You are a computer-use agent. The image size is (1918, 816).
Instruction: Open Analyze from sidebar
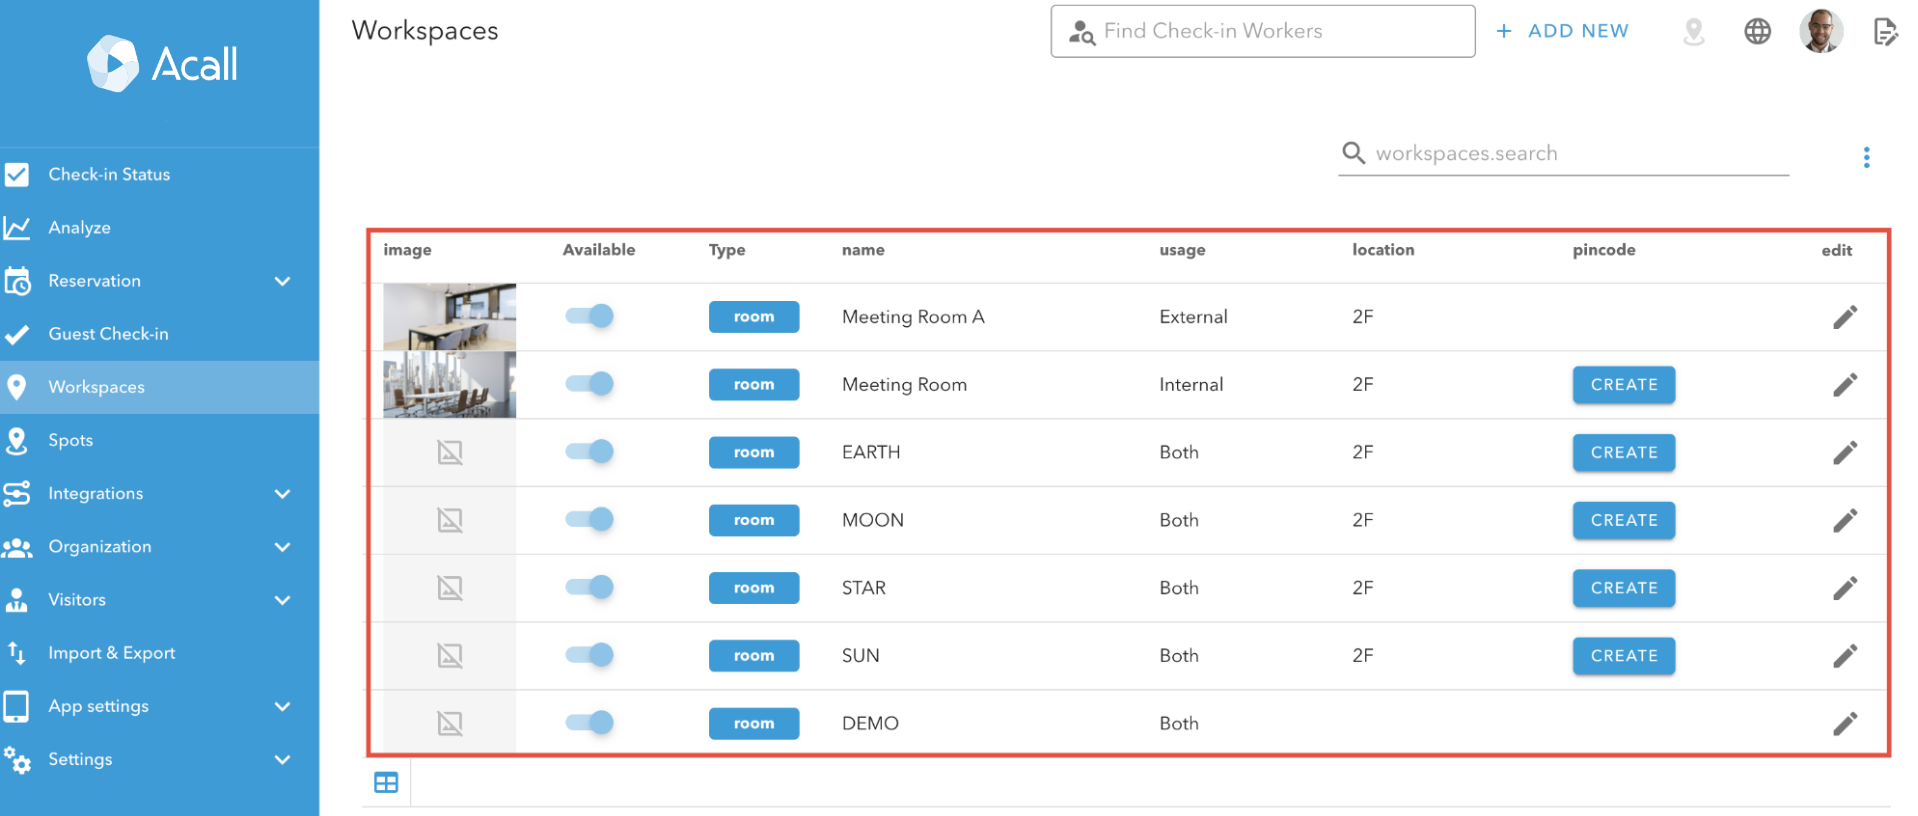(x=160, y=228)
